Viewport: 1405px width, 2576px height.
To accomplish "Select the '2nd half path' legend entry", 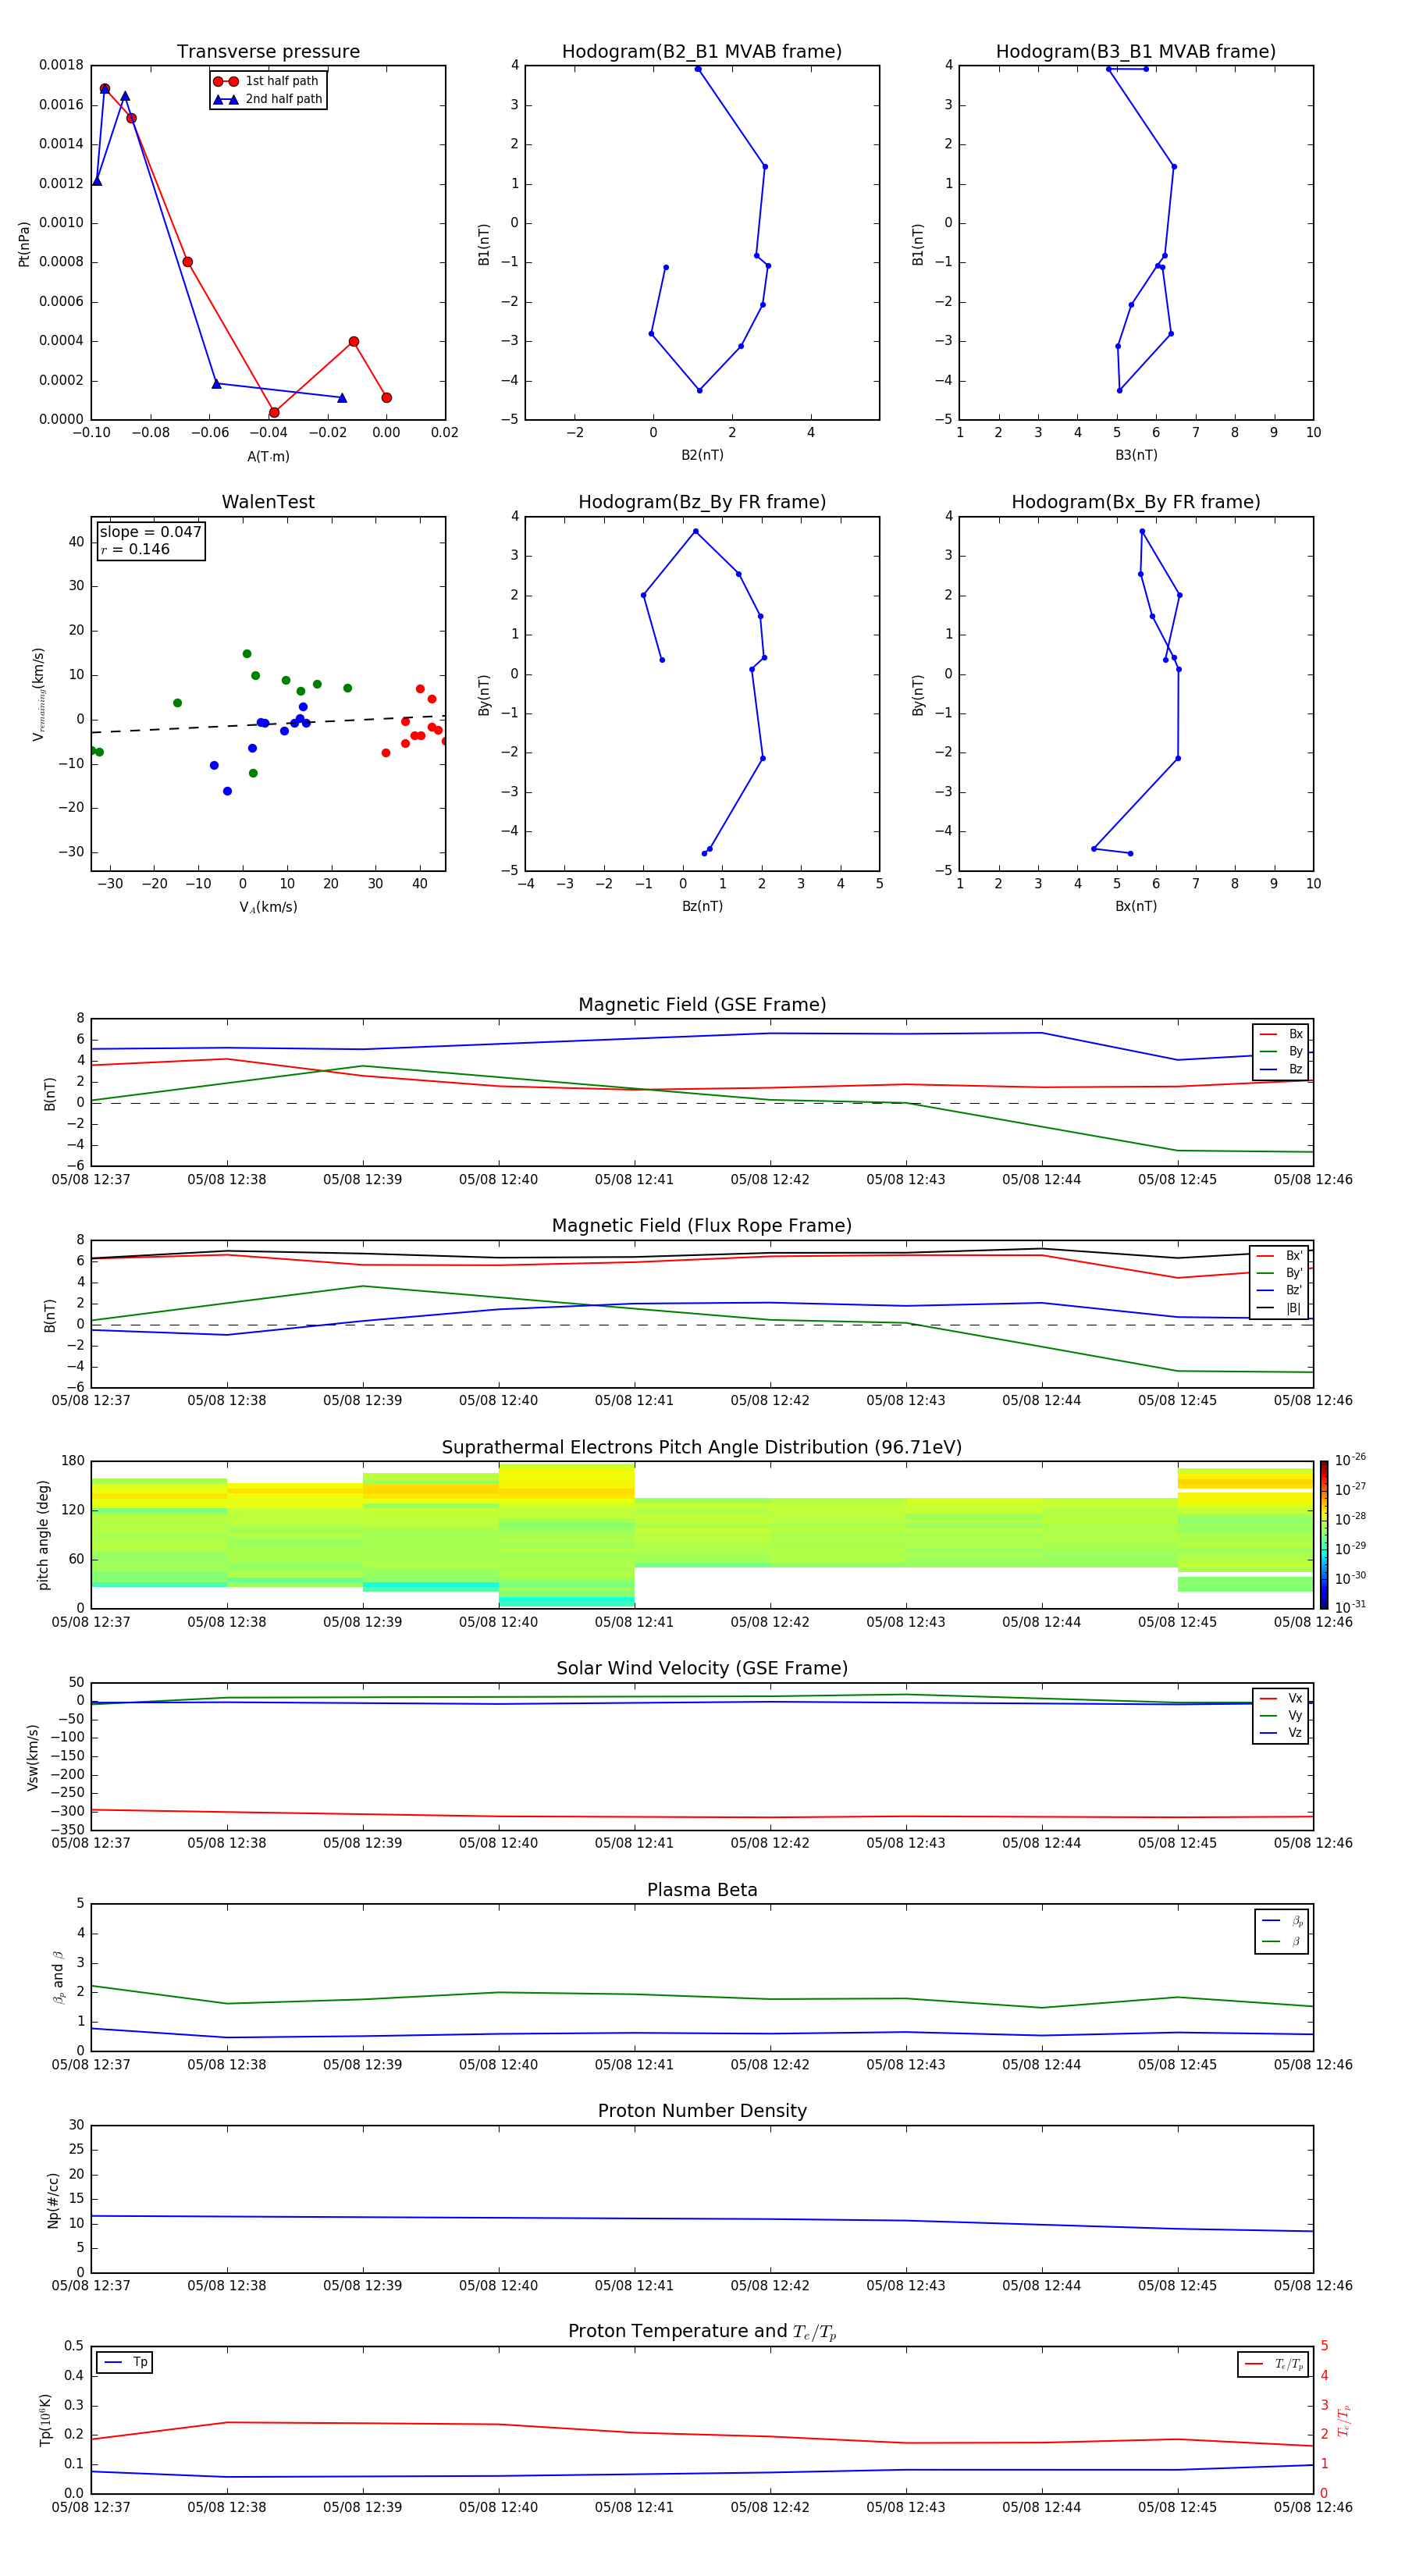I will tap(268, 99).
